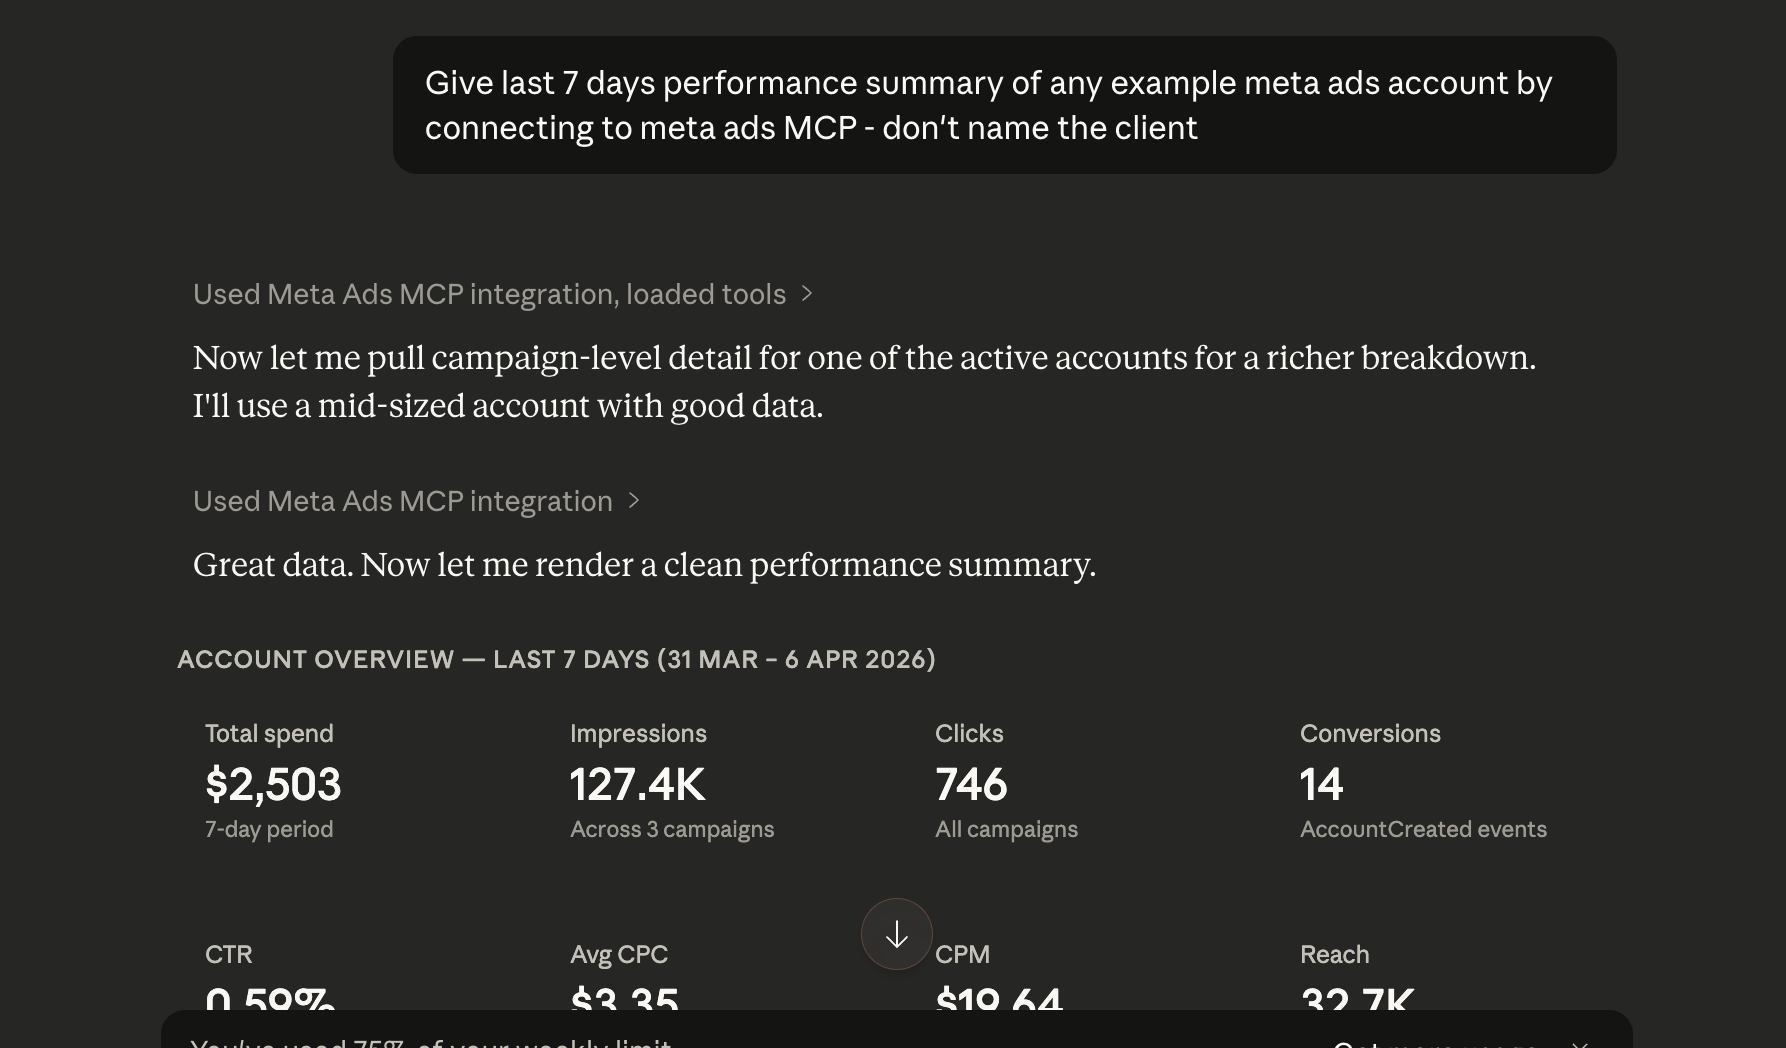1786x1048 pixels.
Task: Click the 'ACCOUNT OVERVIEW — LAST 7 DAYS' heading
Action: 557,659
